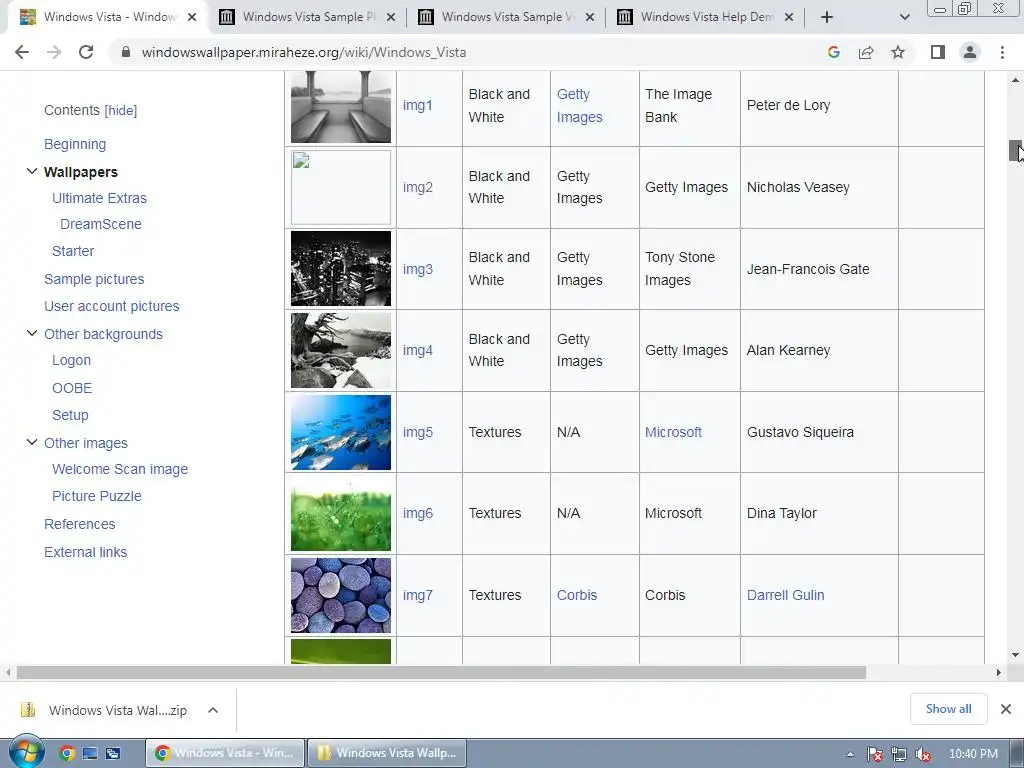Viewport: 1024px width, 768px height.
Task: Open options chevron for downloaded zip
Action: click(213, 710)
